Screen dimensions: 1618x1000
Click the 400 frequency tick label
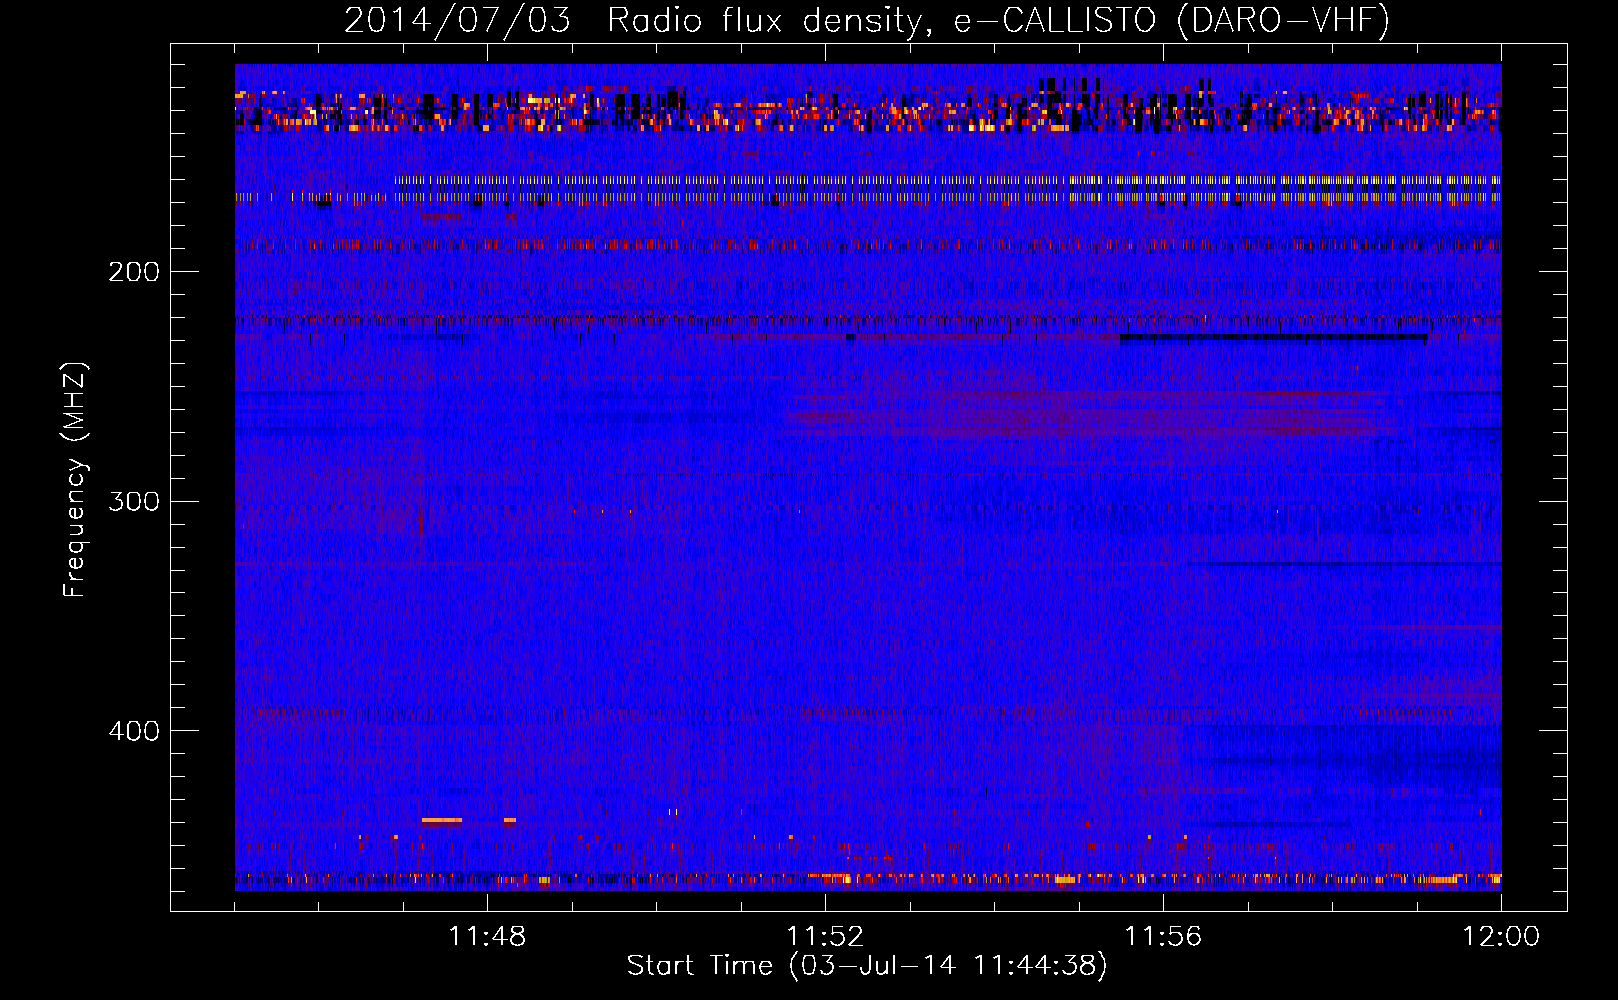pyautogui.click(x=134, y=731)
